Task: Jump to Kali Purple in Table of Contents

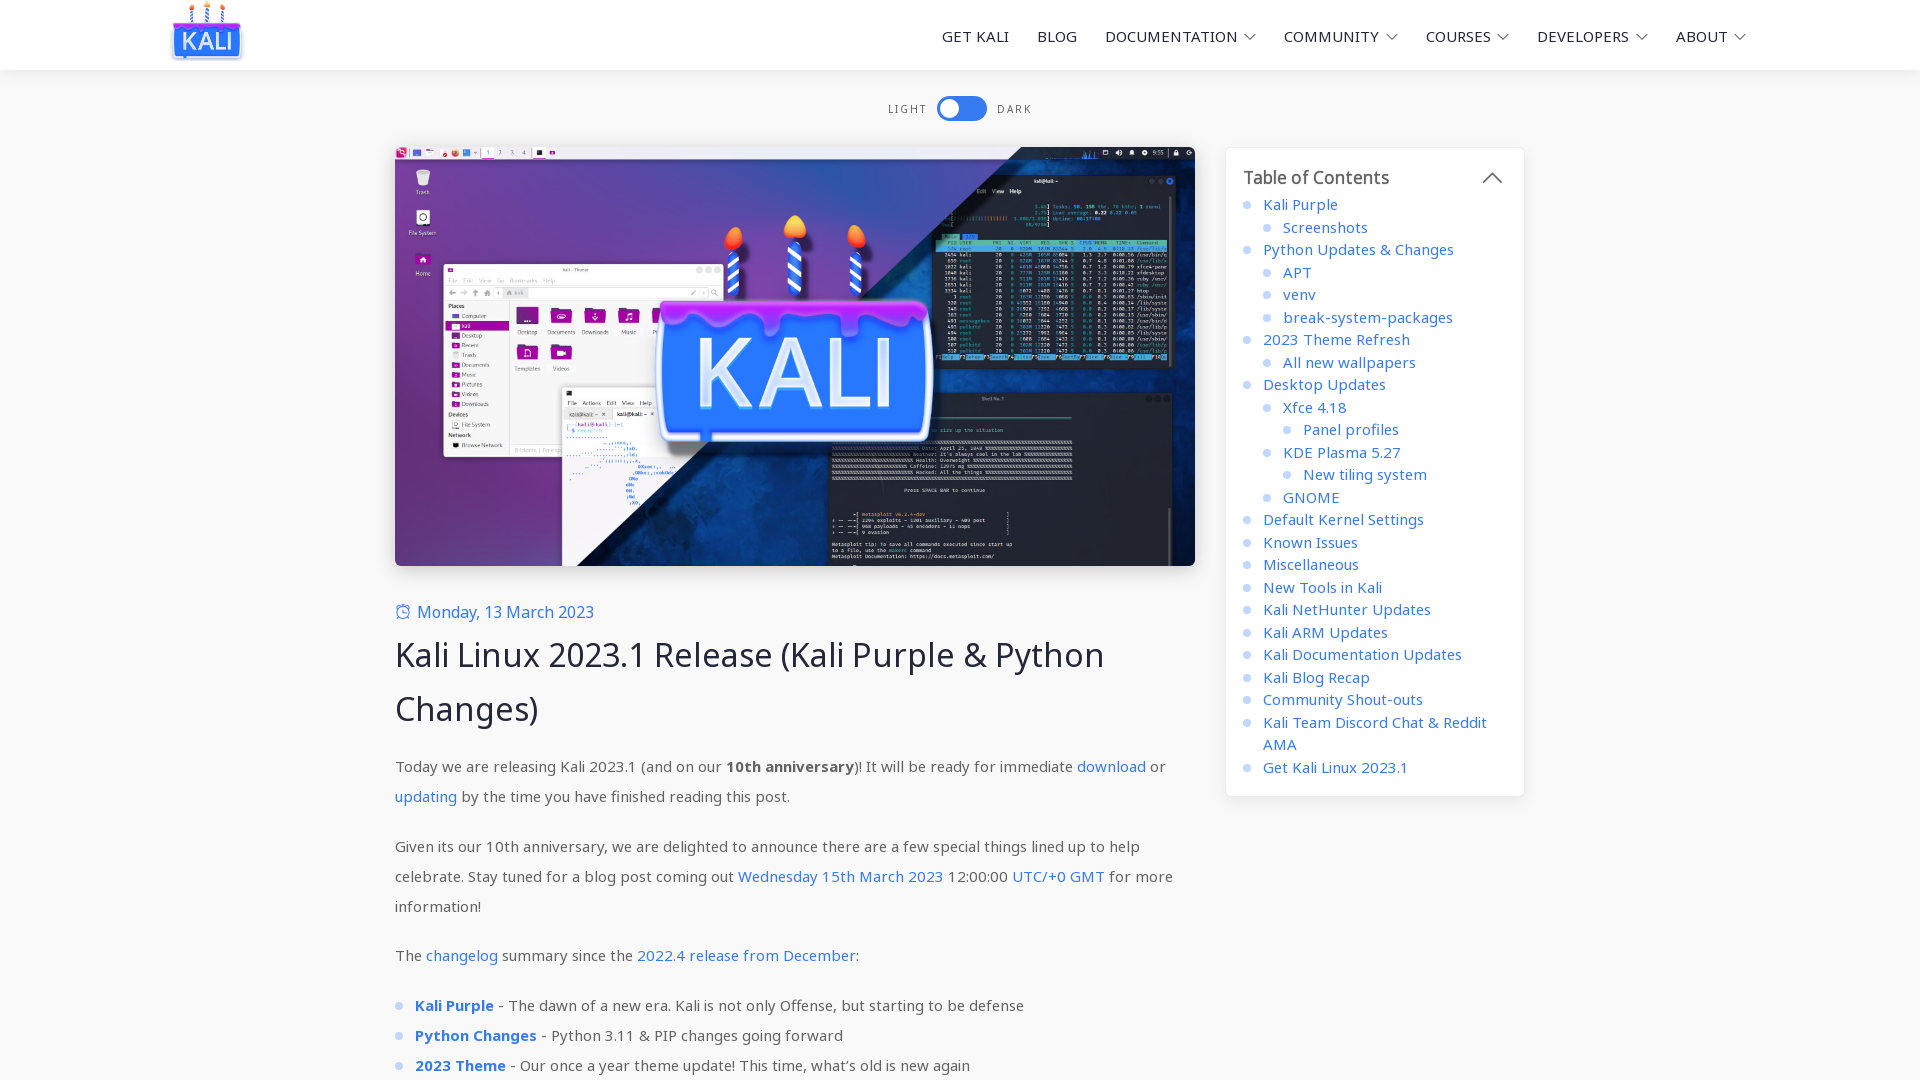Action: click(x=1300, y=204)
